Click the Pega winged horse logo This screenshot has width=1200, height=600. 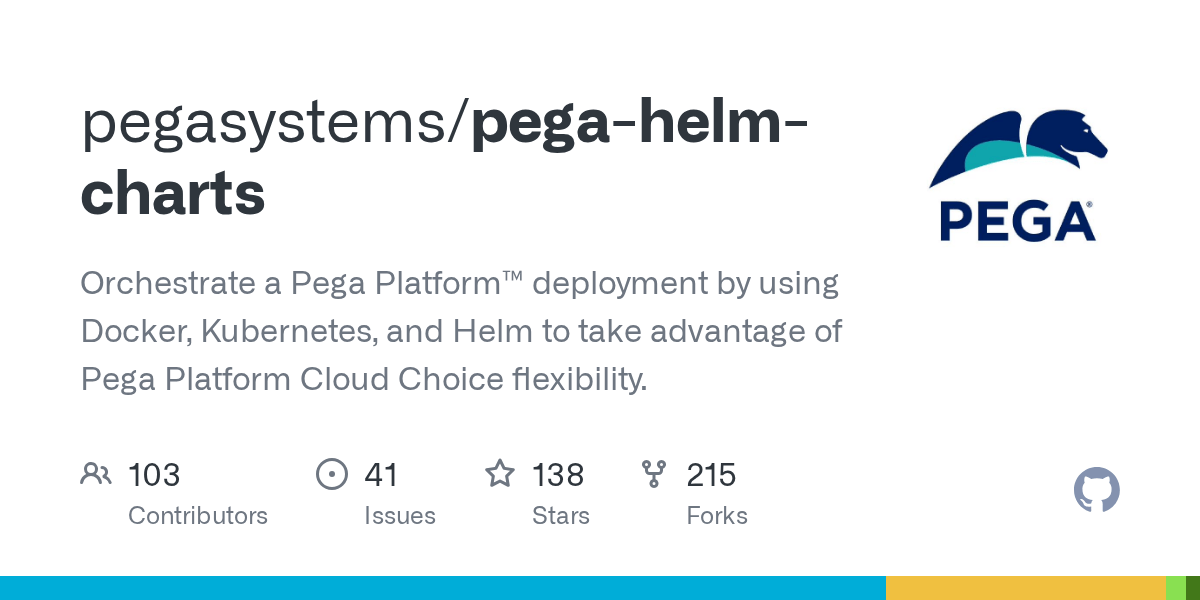click(x=1018, y=147)
